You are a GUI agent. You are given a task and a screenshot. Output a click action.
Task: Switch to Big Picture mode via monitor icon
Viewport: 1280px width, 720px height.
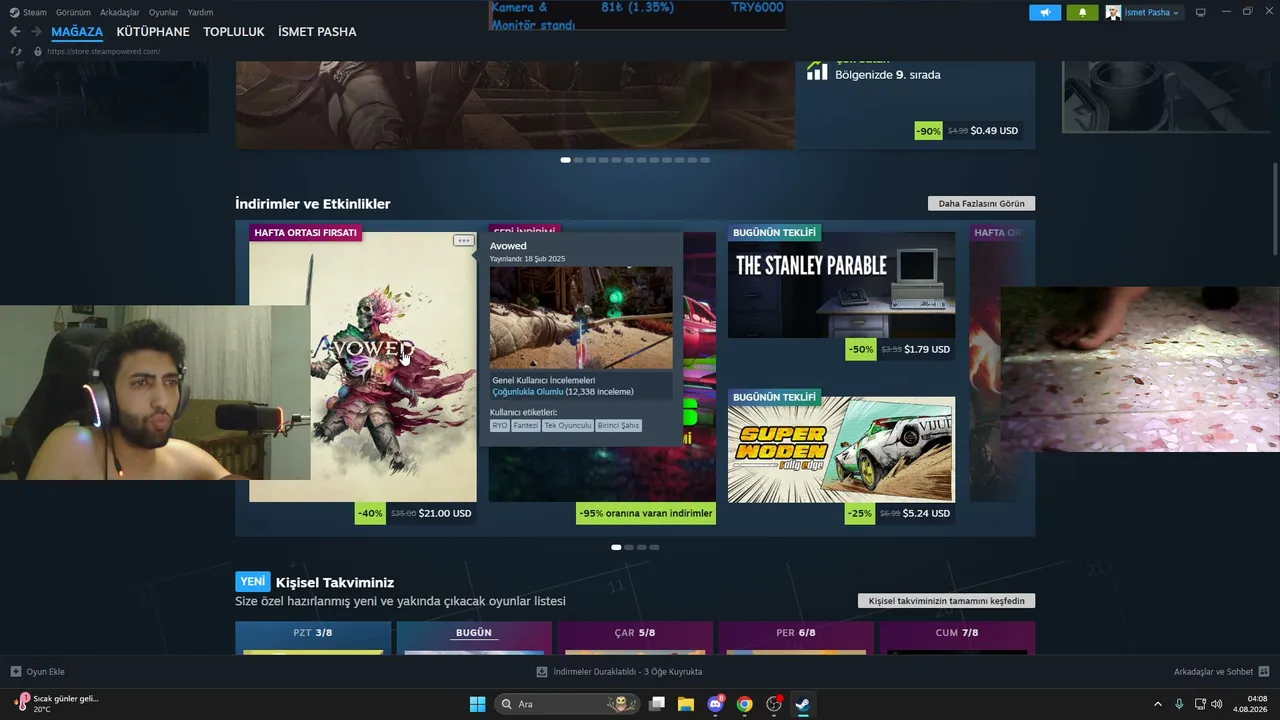point(1201,12)
